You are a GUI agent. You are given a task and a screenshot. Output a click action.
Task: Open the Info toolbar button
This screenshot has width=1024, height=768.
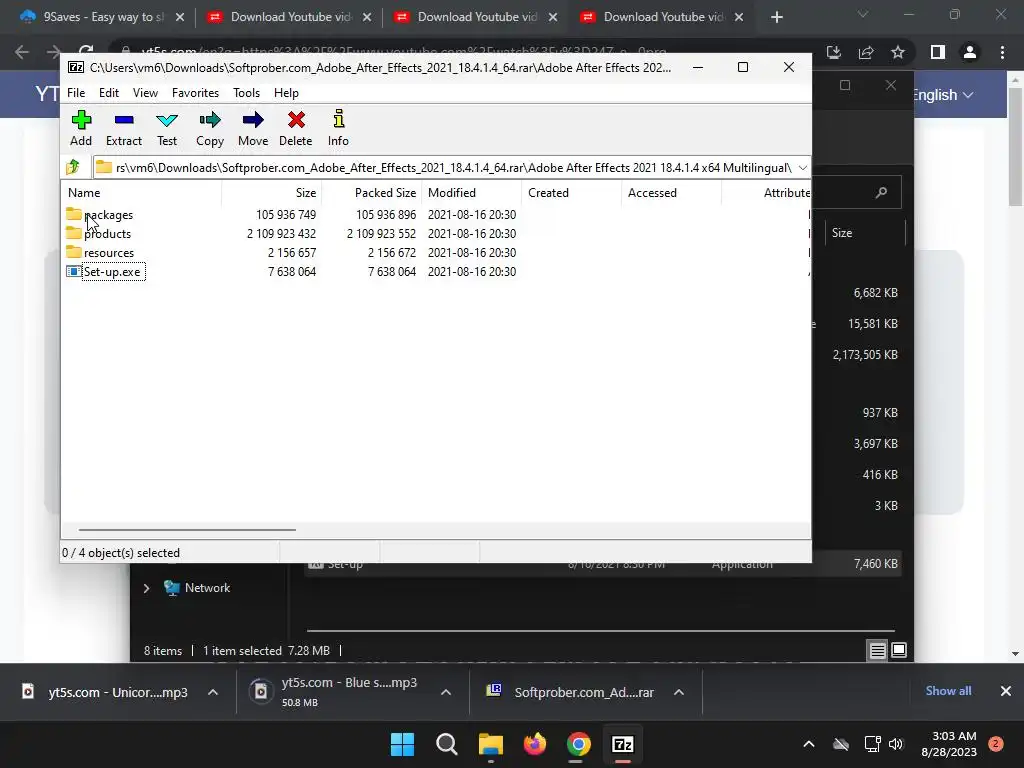[x=338, y=128]
